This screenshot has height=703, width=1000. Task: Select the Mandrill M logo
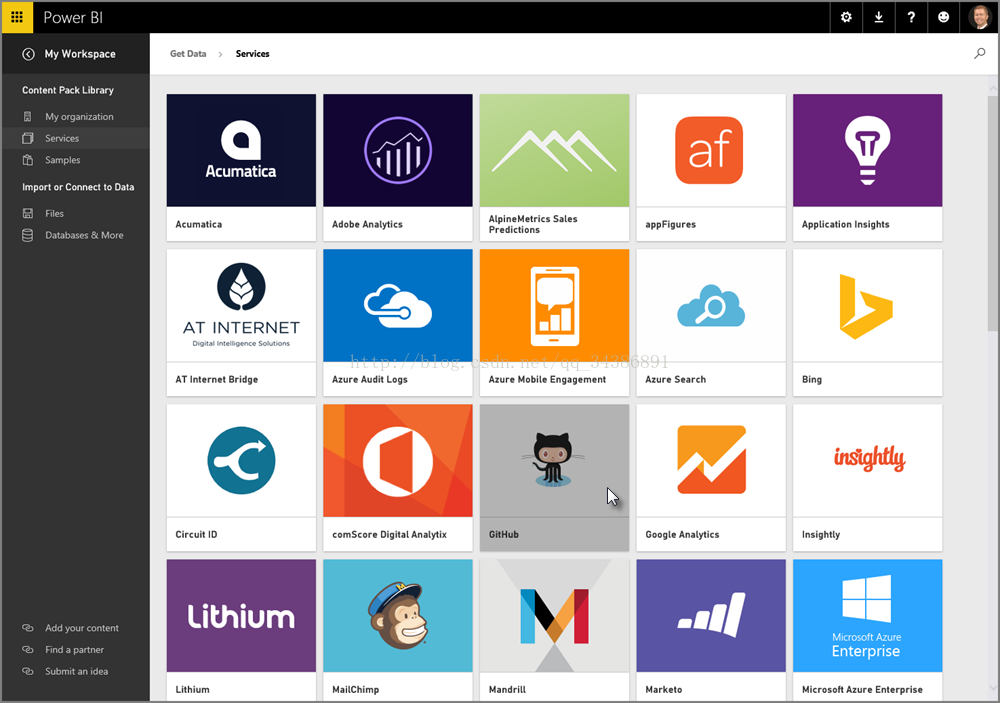click(x=554, y=616)
